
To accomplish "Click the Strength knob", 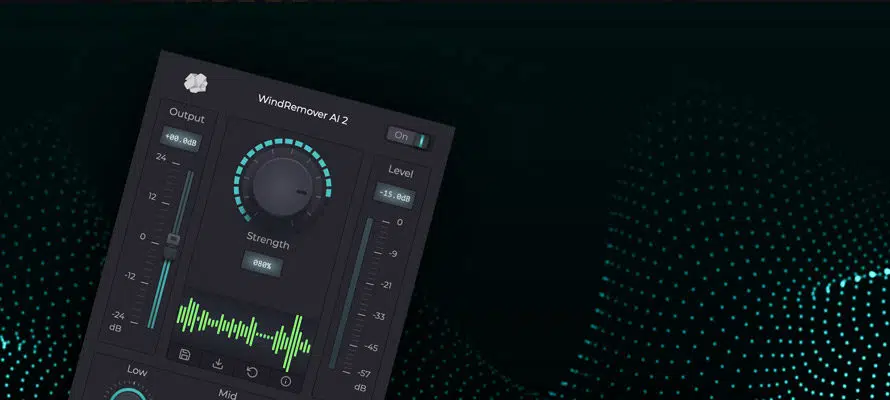I will [282, 186].
